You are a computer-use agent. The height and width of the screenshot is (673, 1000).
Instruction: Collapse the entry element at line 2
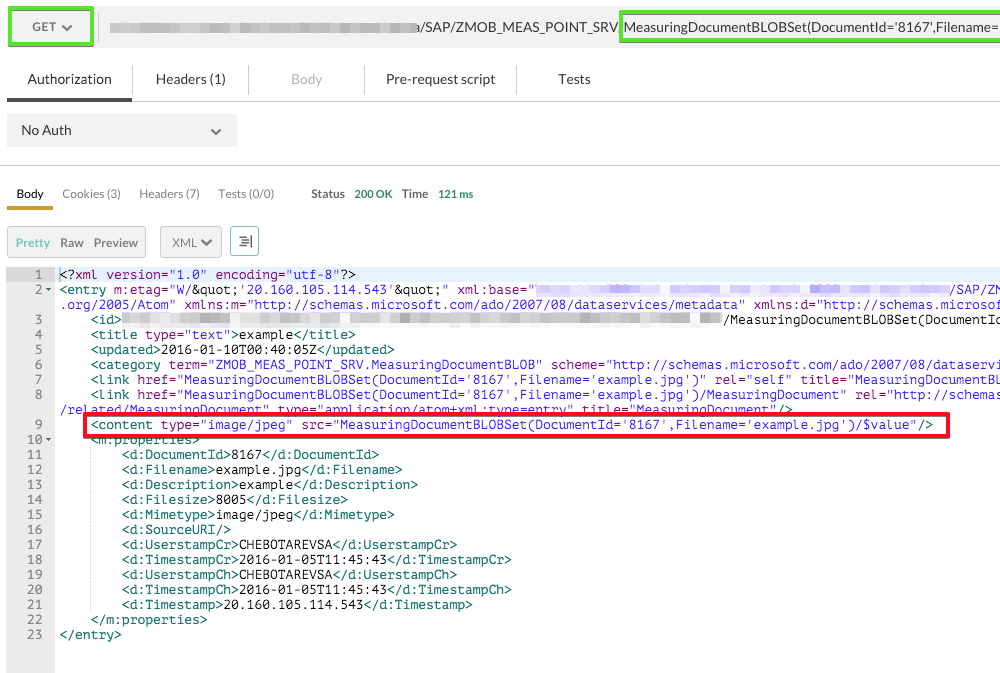(49, 290)
